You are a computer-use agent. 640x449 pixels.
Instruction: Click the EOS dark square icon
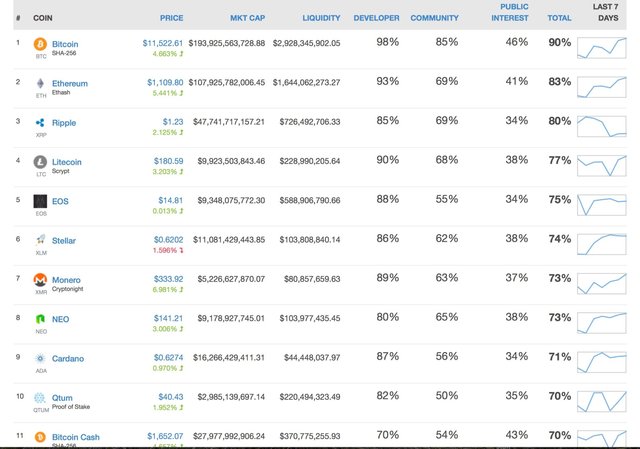click(40, 201)
